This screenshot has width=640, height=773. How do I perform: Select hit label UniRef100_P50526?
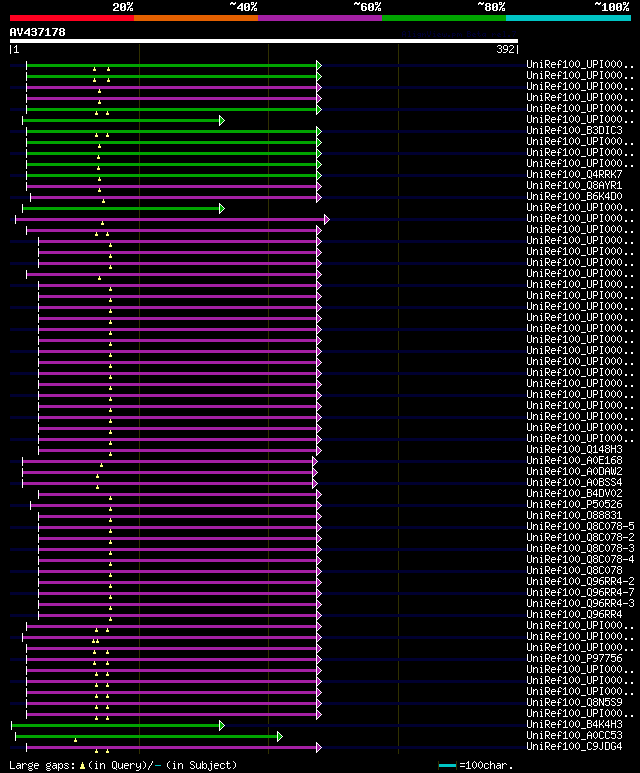click(x=574, y=504)
